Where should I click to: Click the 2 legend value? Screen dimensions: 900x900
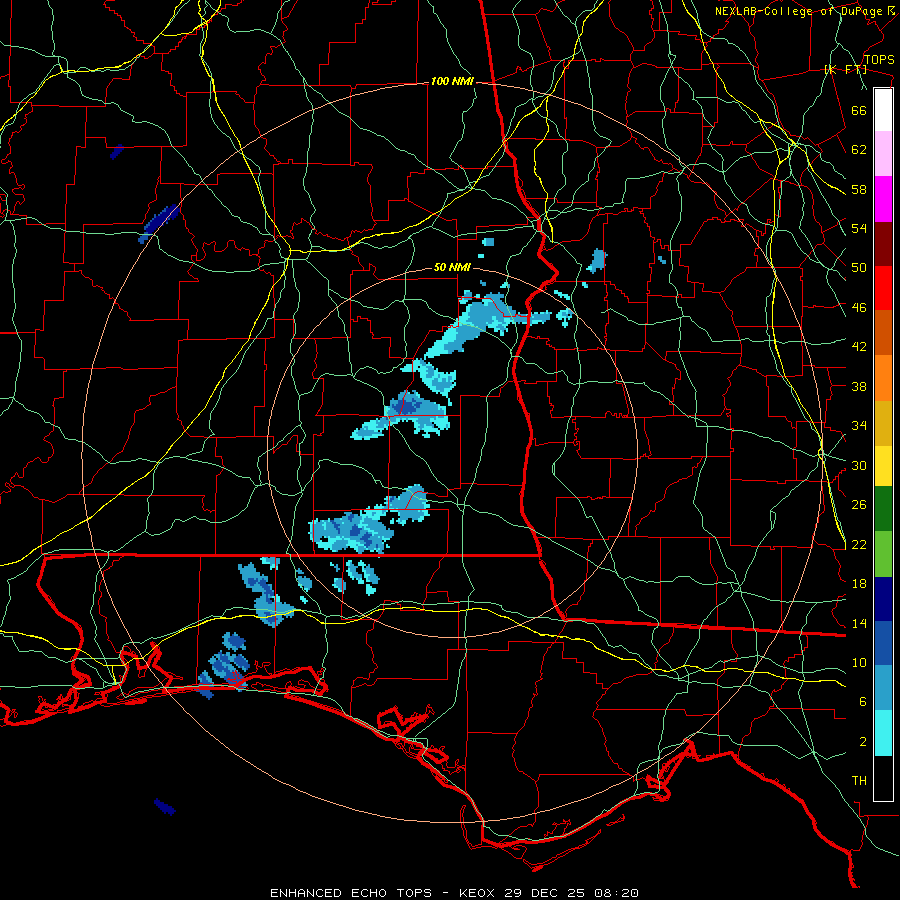863,742
